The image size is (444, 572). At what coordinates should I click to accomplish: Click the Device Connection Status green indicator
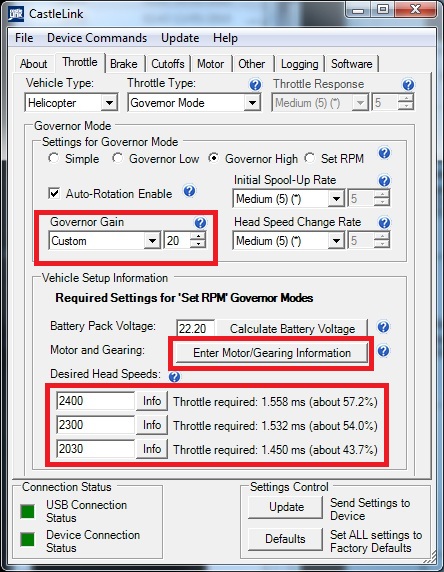coord(27,540)
